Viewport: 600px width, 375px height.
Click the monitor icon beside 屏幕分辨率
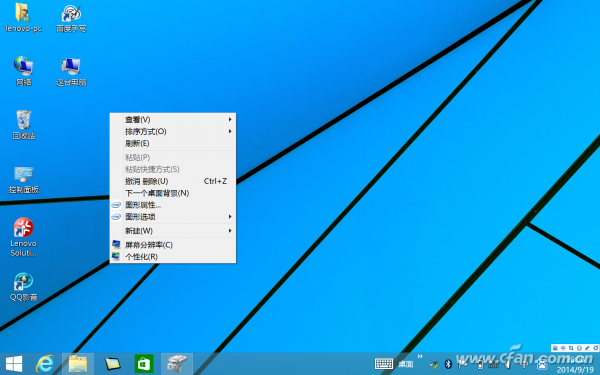[116, 245]
